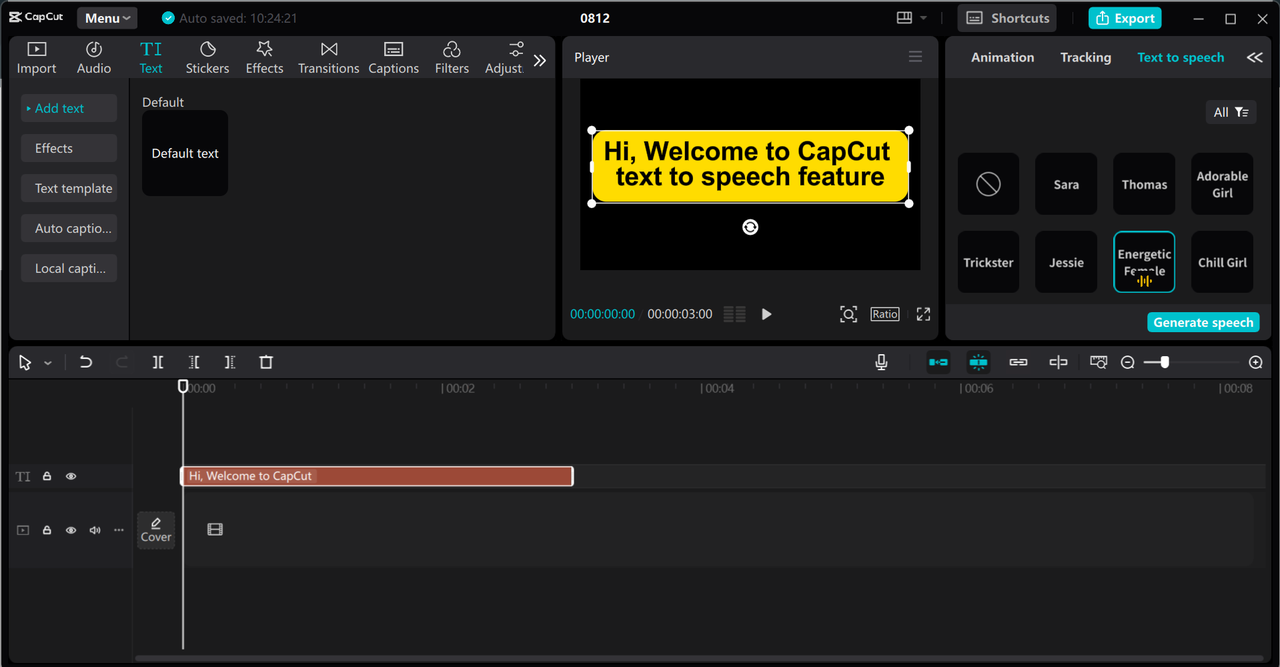Switch to the Animation tab

pyautogui.click(x=1002, y=57)
